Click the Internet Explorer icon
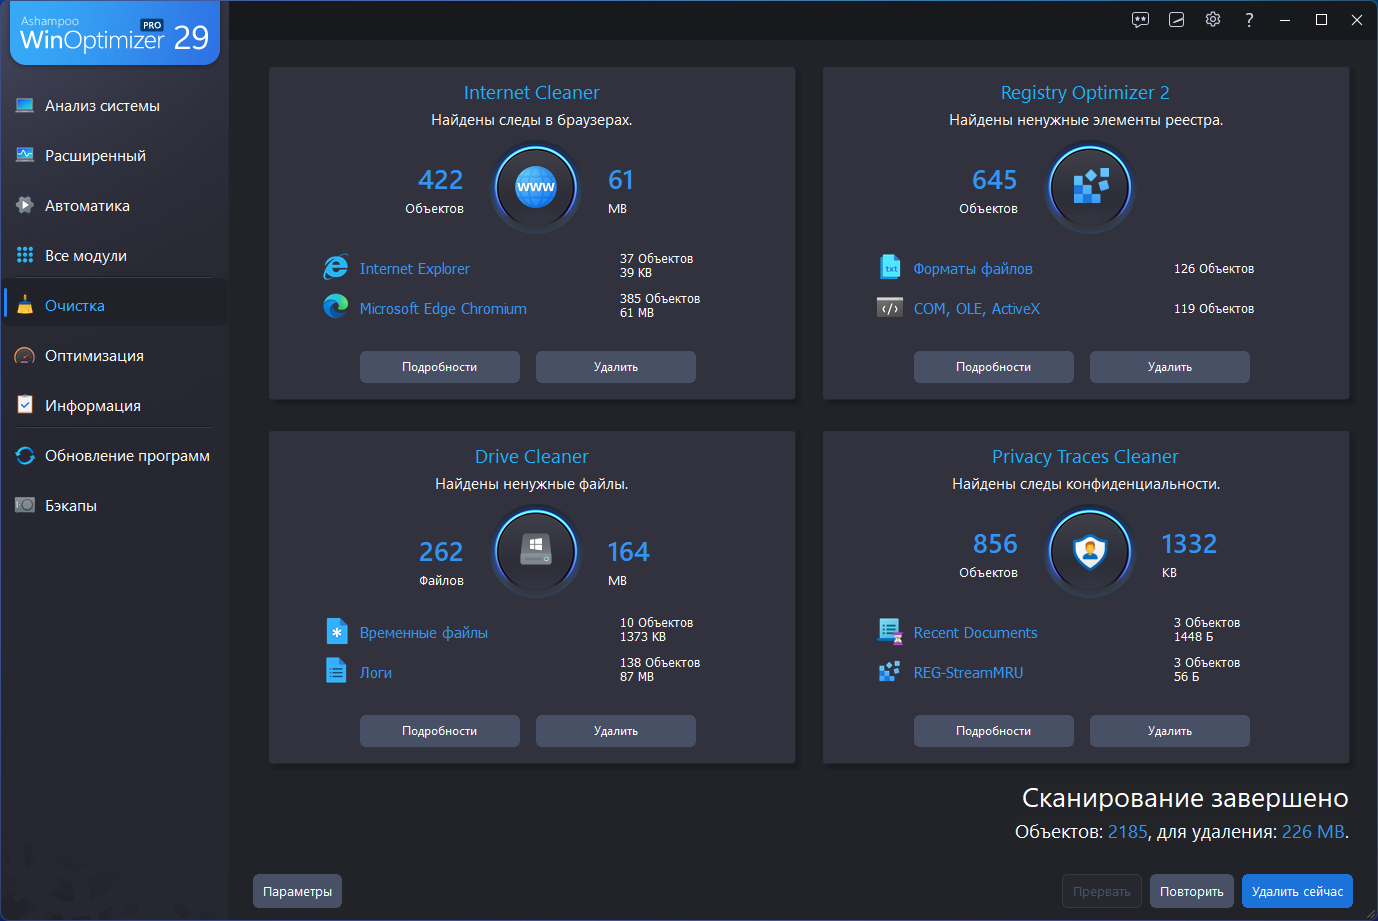 pos(336,267)
